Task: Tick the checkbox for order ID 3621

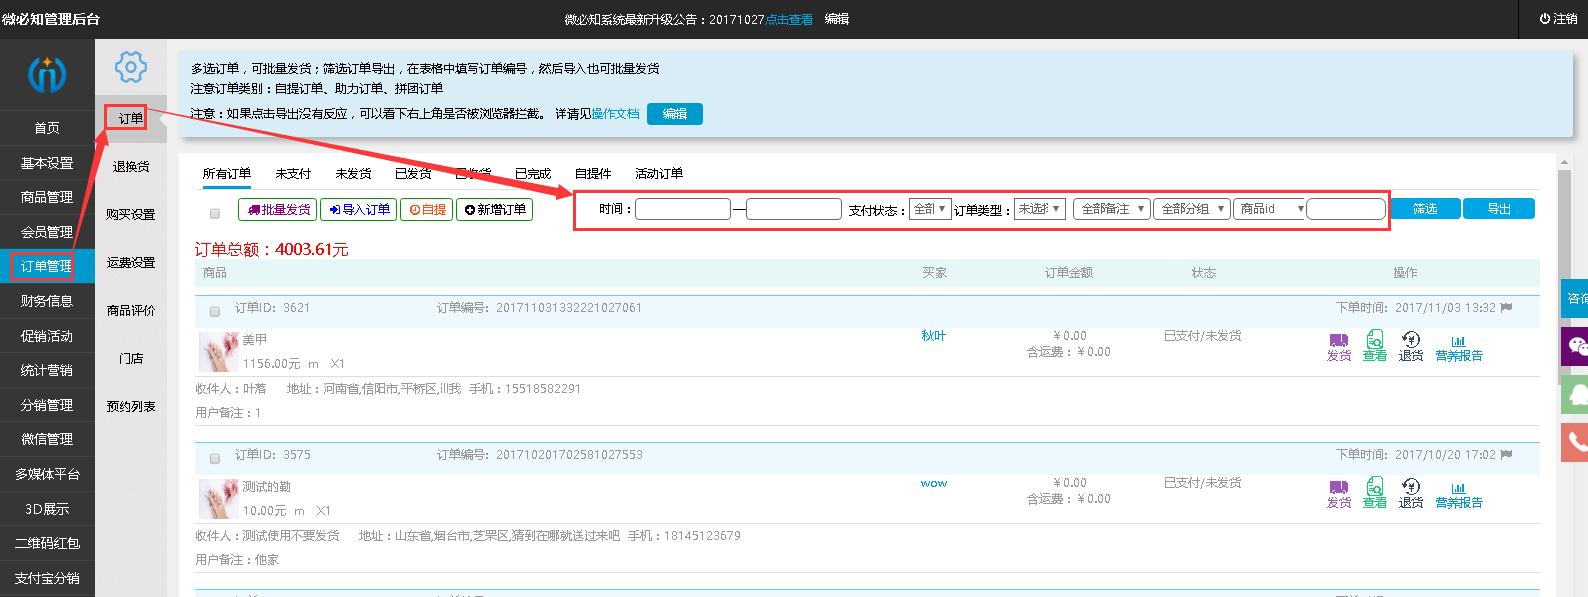Action: [215, 311]
